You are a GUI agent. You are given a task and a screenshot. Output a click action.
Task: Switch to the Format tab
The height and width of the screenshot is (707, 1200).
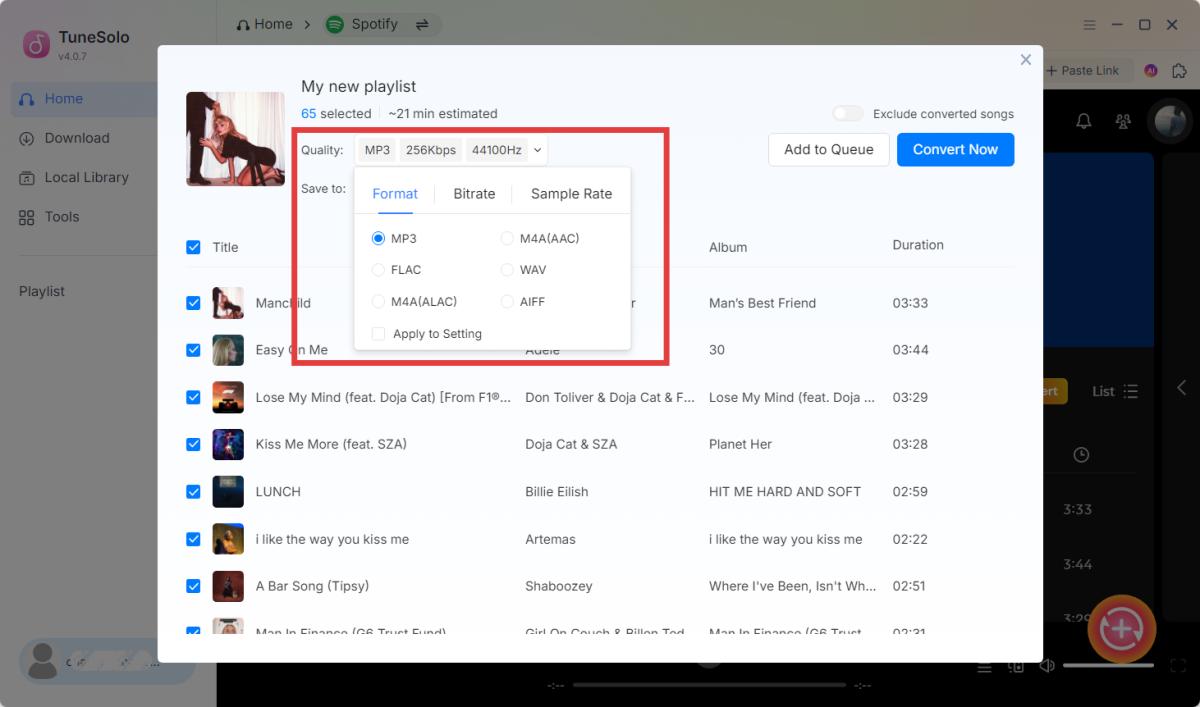coord(395,194)
